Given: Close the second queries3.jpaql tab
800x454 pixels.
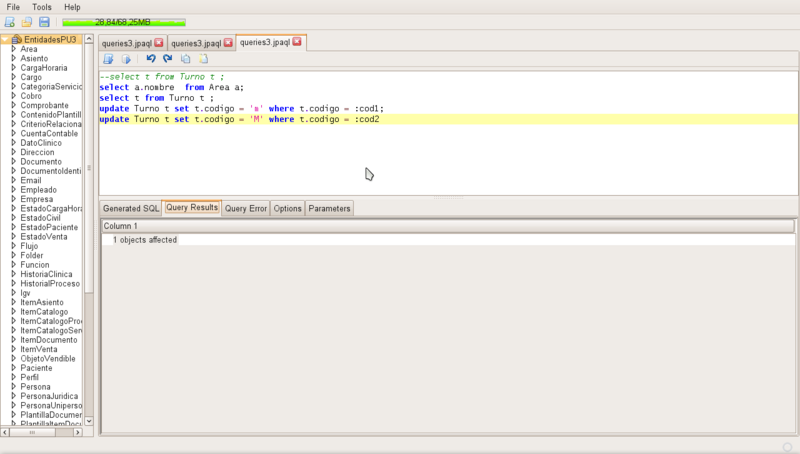Looking at the screenshot, I should click(228, 43).
